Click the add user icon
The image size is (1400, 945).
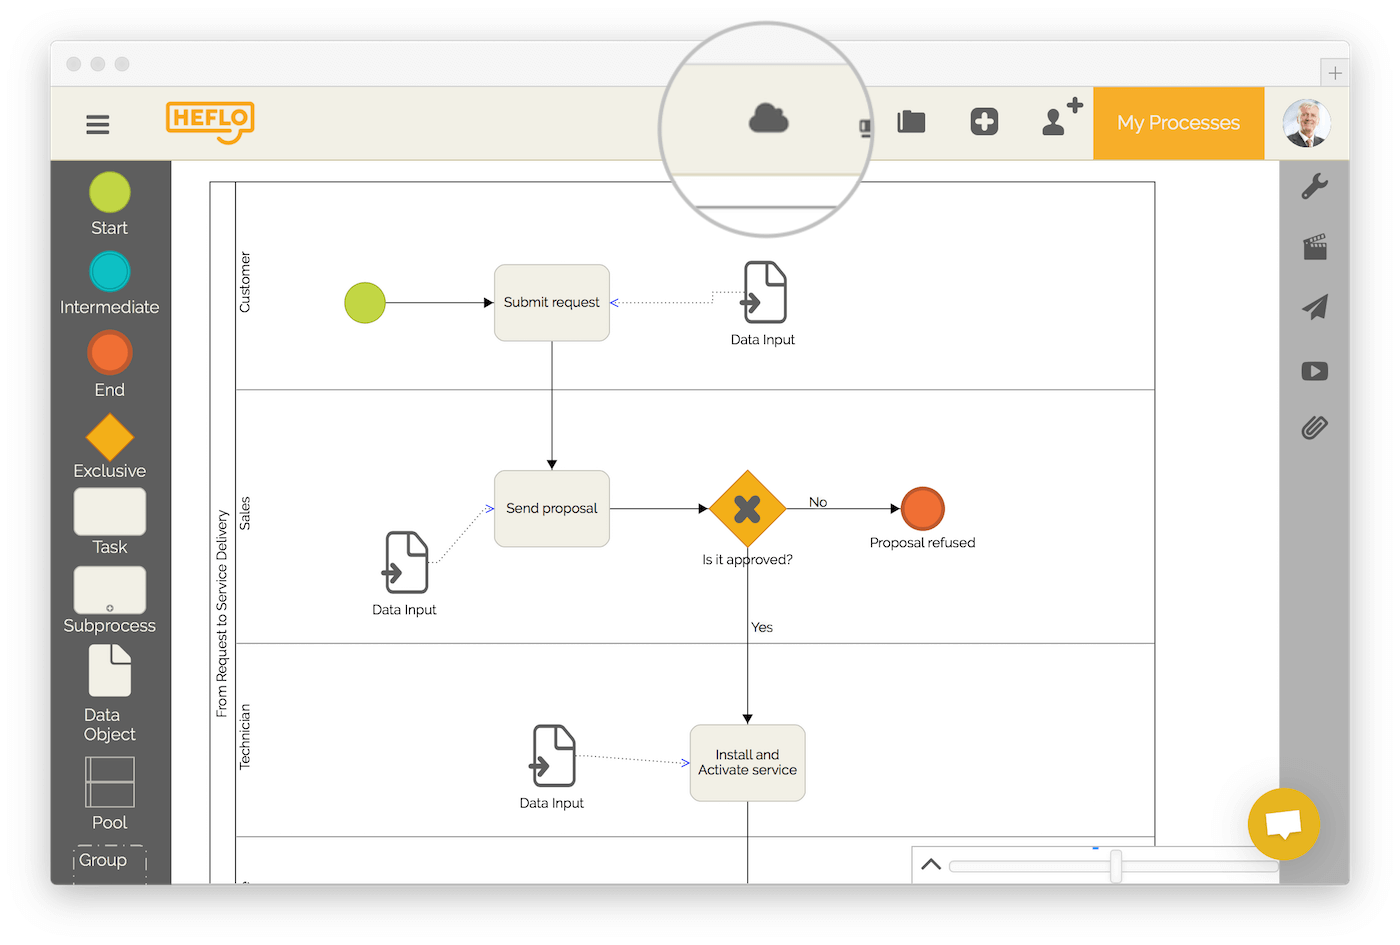coord(1062,117)
